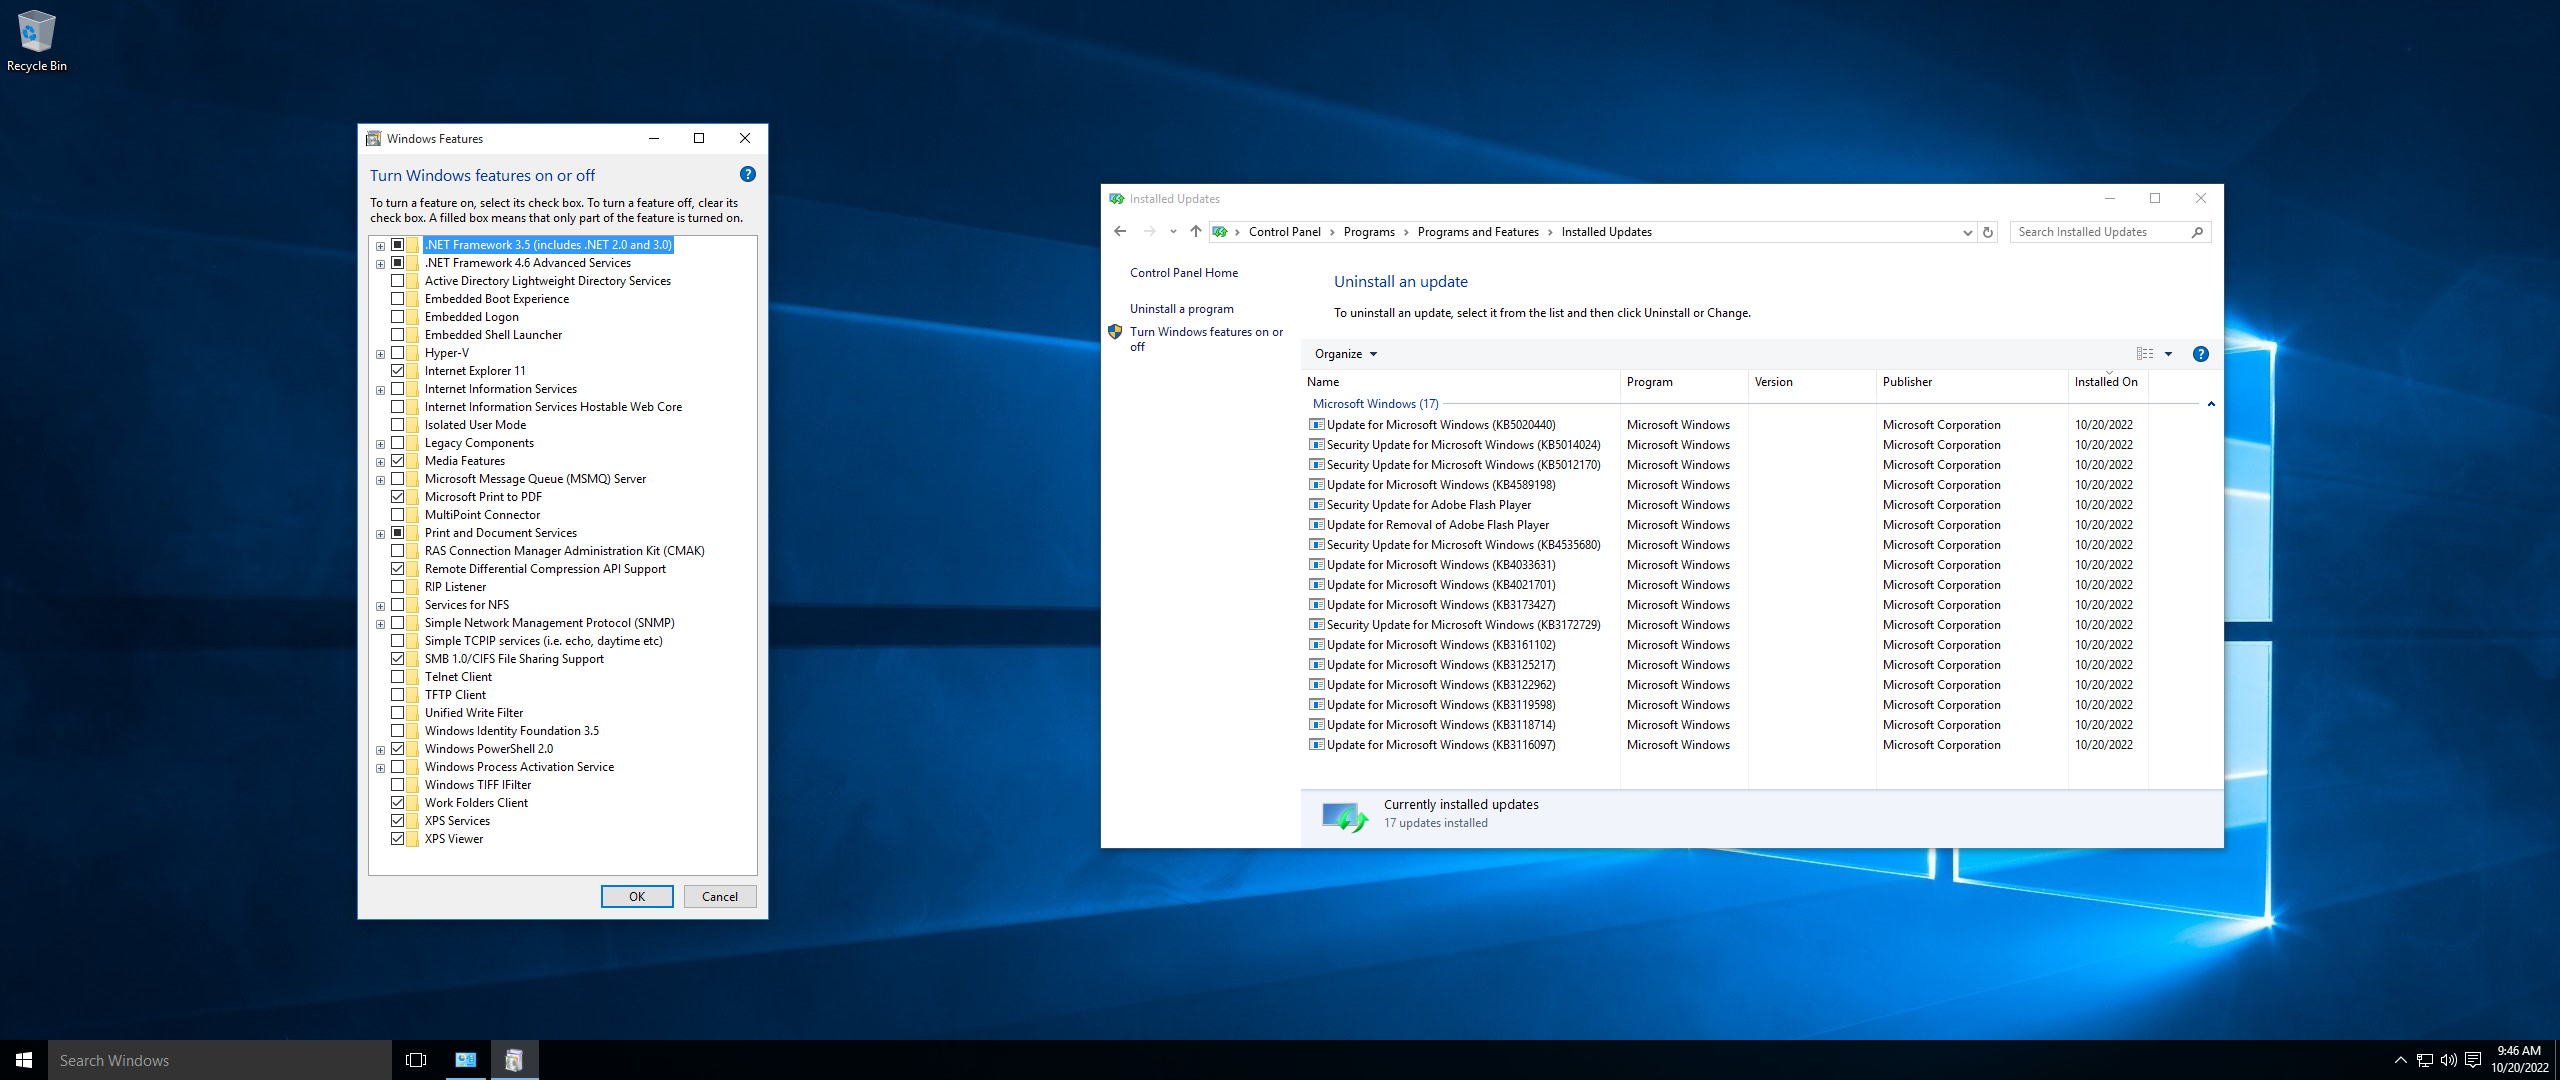Click the shield icon beside Turn Windows features
This screenshot has height=1080, width=2560.
(1115, 332)
